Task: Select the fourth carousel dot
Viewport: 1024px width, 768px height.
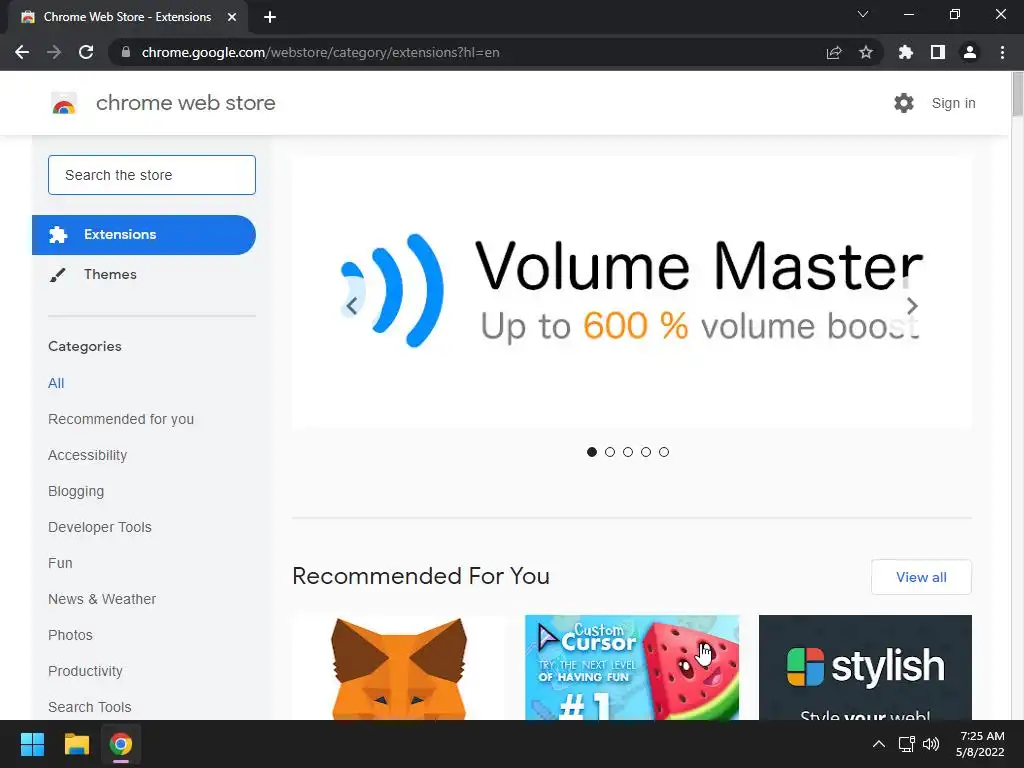Action: [646, 452]
